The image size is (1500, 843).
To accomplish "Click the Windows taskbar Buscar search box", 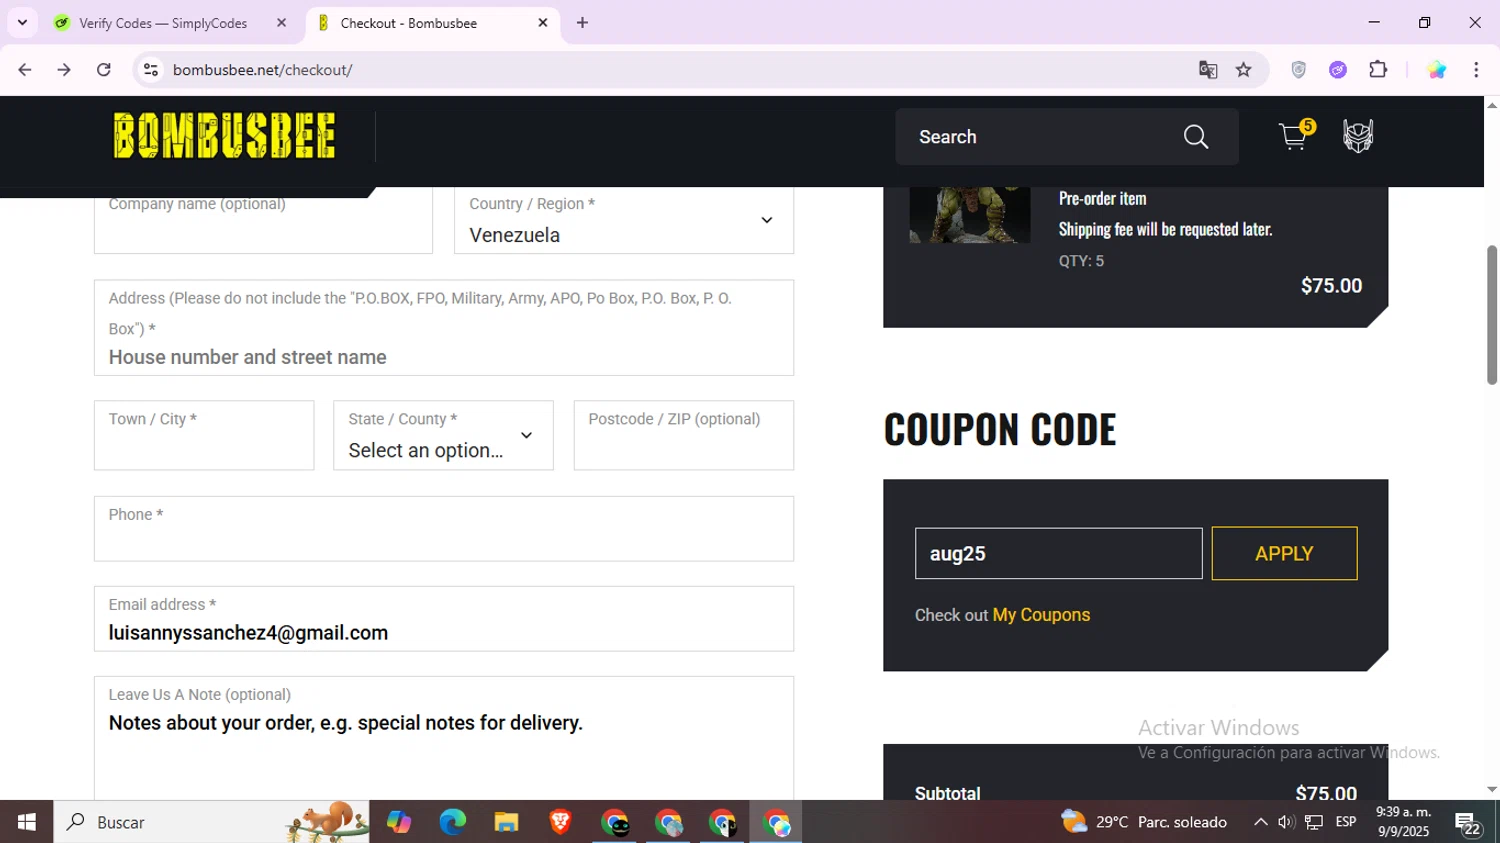I will [x=211, y=822].
